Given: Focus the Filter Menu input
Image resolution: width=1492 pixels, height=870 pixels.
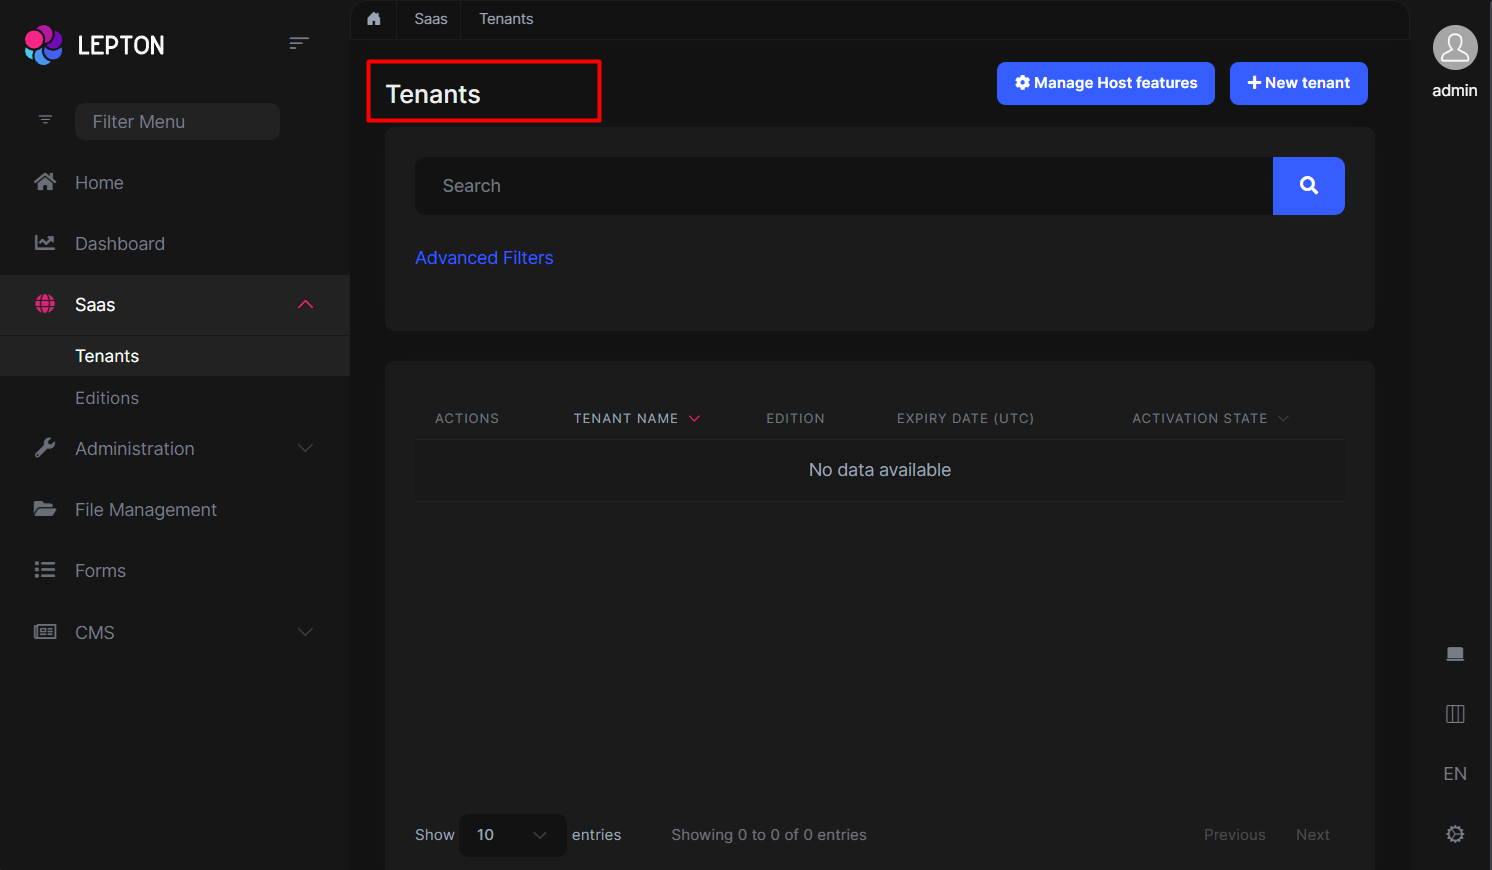Looking at the screenshot, I should click(x=177, y=121).
